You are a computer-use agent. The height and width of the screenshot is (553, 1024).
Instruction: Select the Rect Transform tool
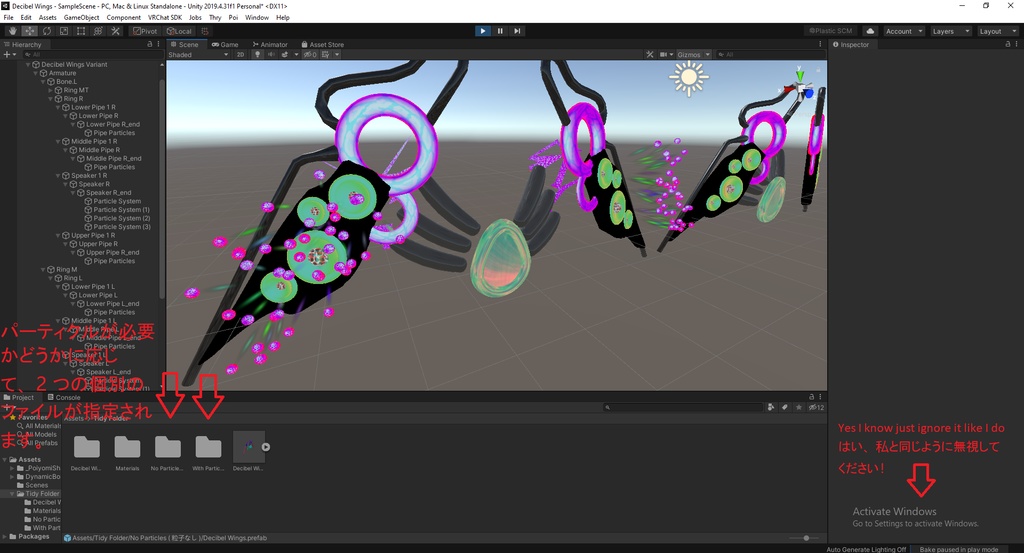(x=81, y=31)
